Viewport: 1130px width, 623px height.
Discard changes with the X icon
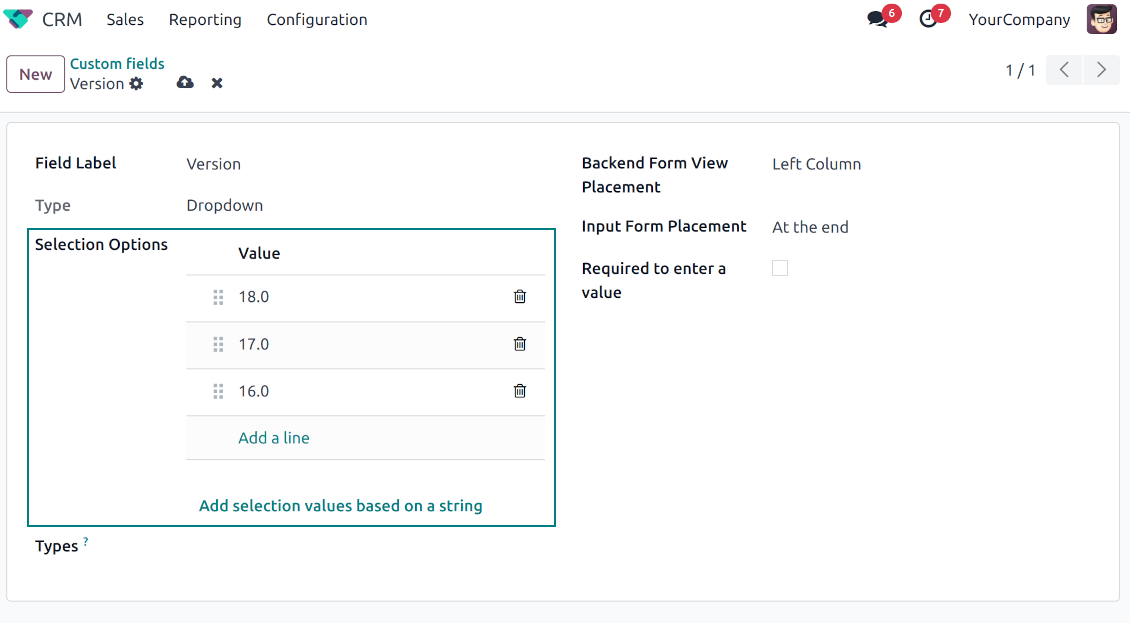tap(217, 83)
